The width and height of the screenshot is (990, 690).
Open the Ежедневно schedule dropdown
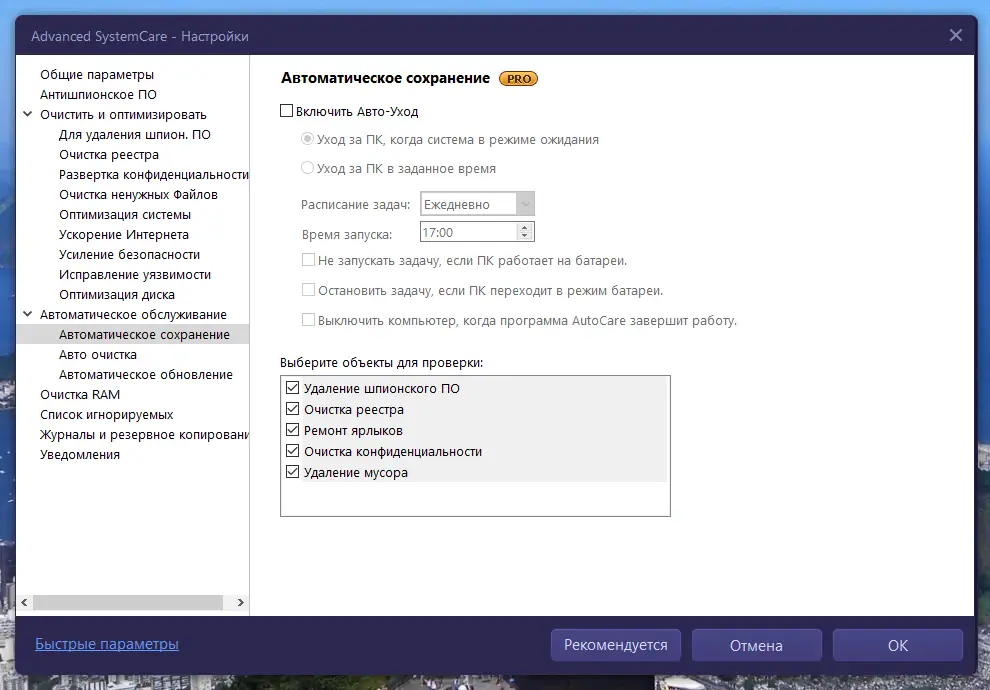pos(524,203)
